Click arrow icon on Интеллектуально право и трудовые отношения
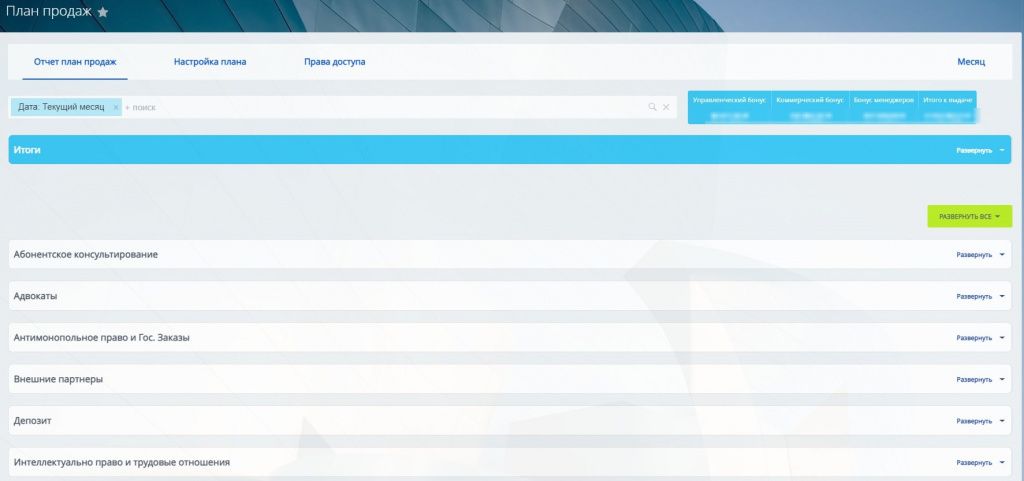 (1003, 463)
